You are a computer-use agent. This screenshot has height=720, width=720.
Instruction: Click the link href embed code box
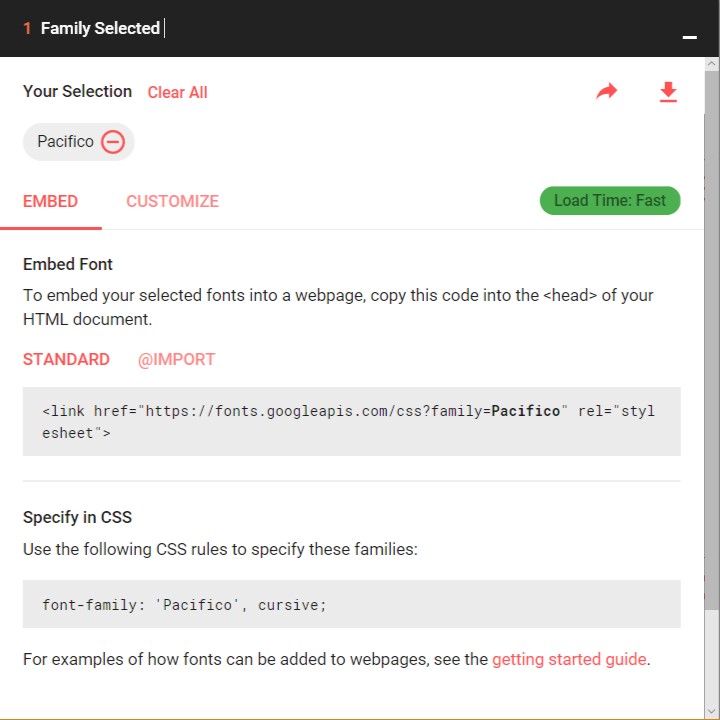pos(351,422)
